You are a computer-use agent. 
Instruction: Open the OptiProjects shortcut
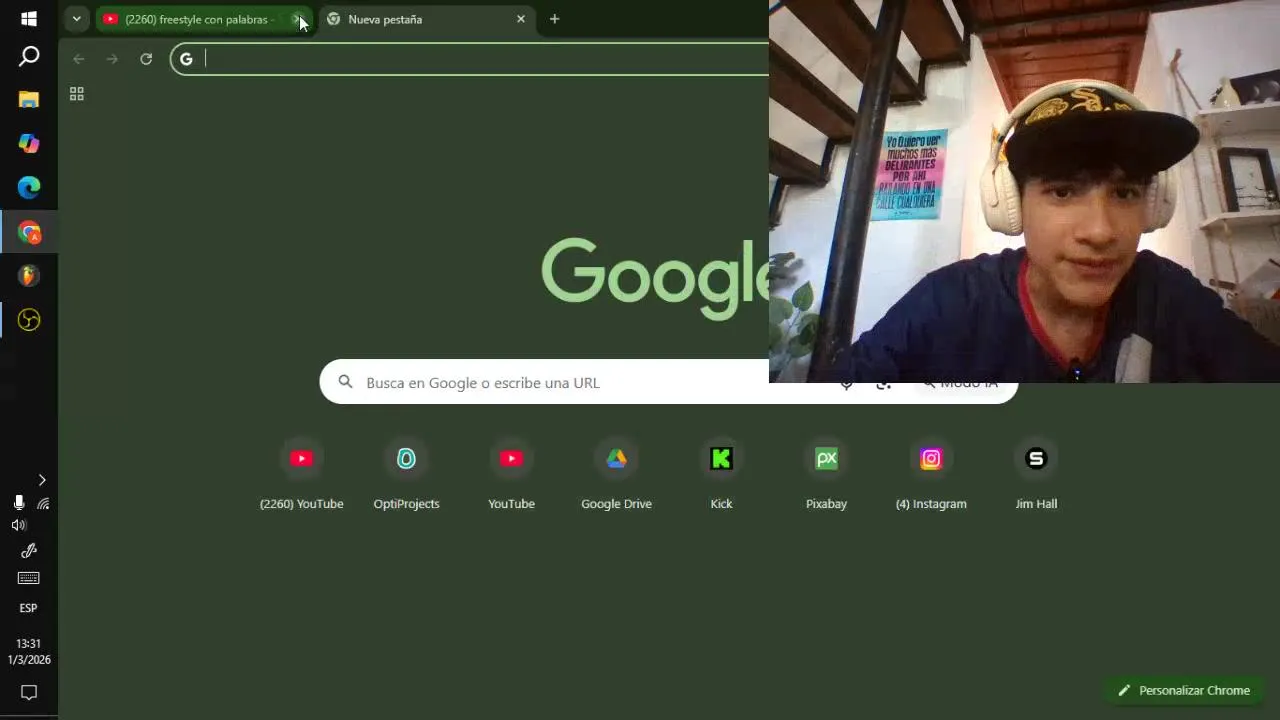[x=406, y=475]
